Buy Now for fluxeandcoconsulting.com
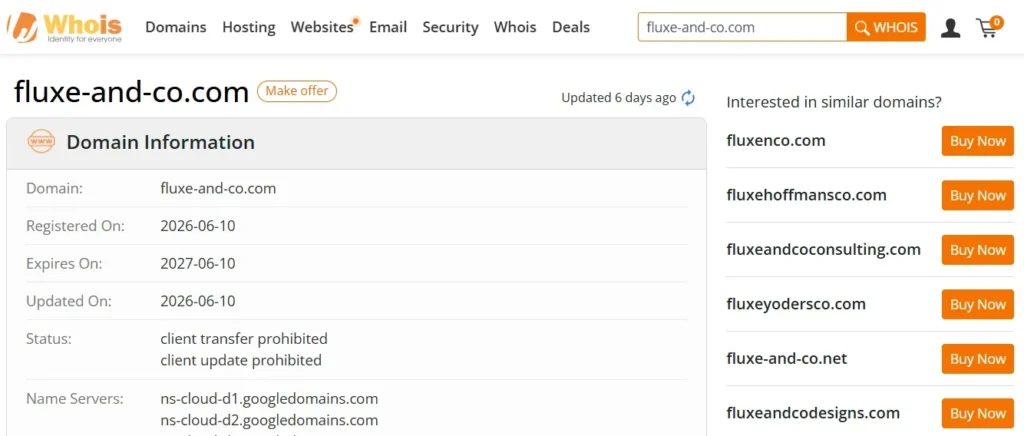 pos(978,250)
